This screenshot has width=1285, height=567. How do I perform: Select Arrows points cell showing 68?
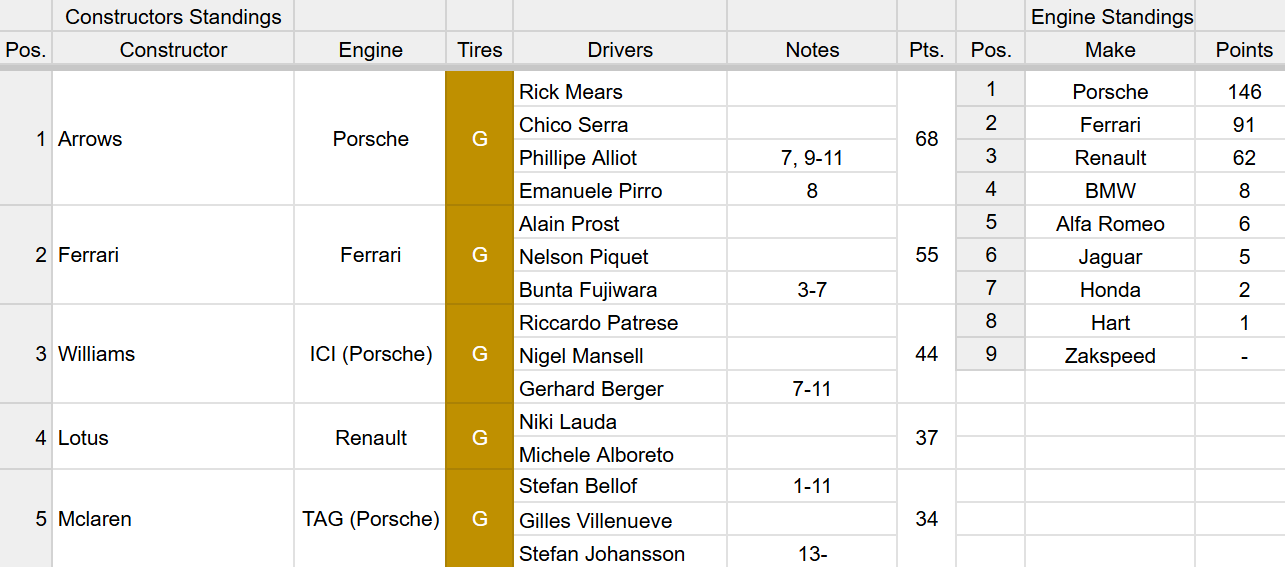click(x=926, y=139)
